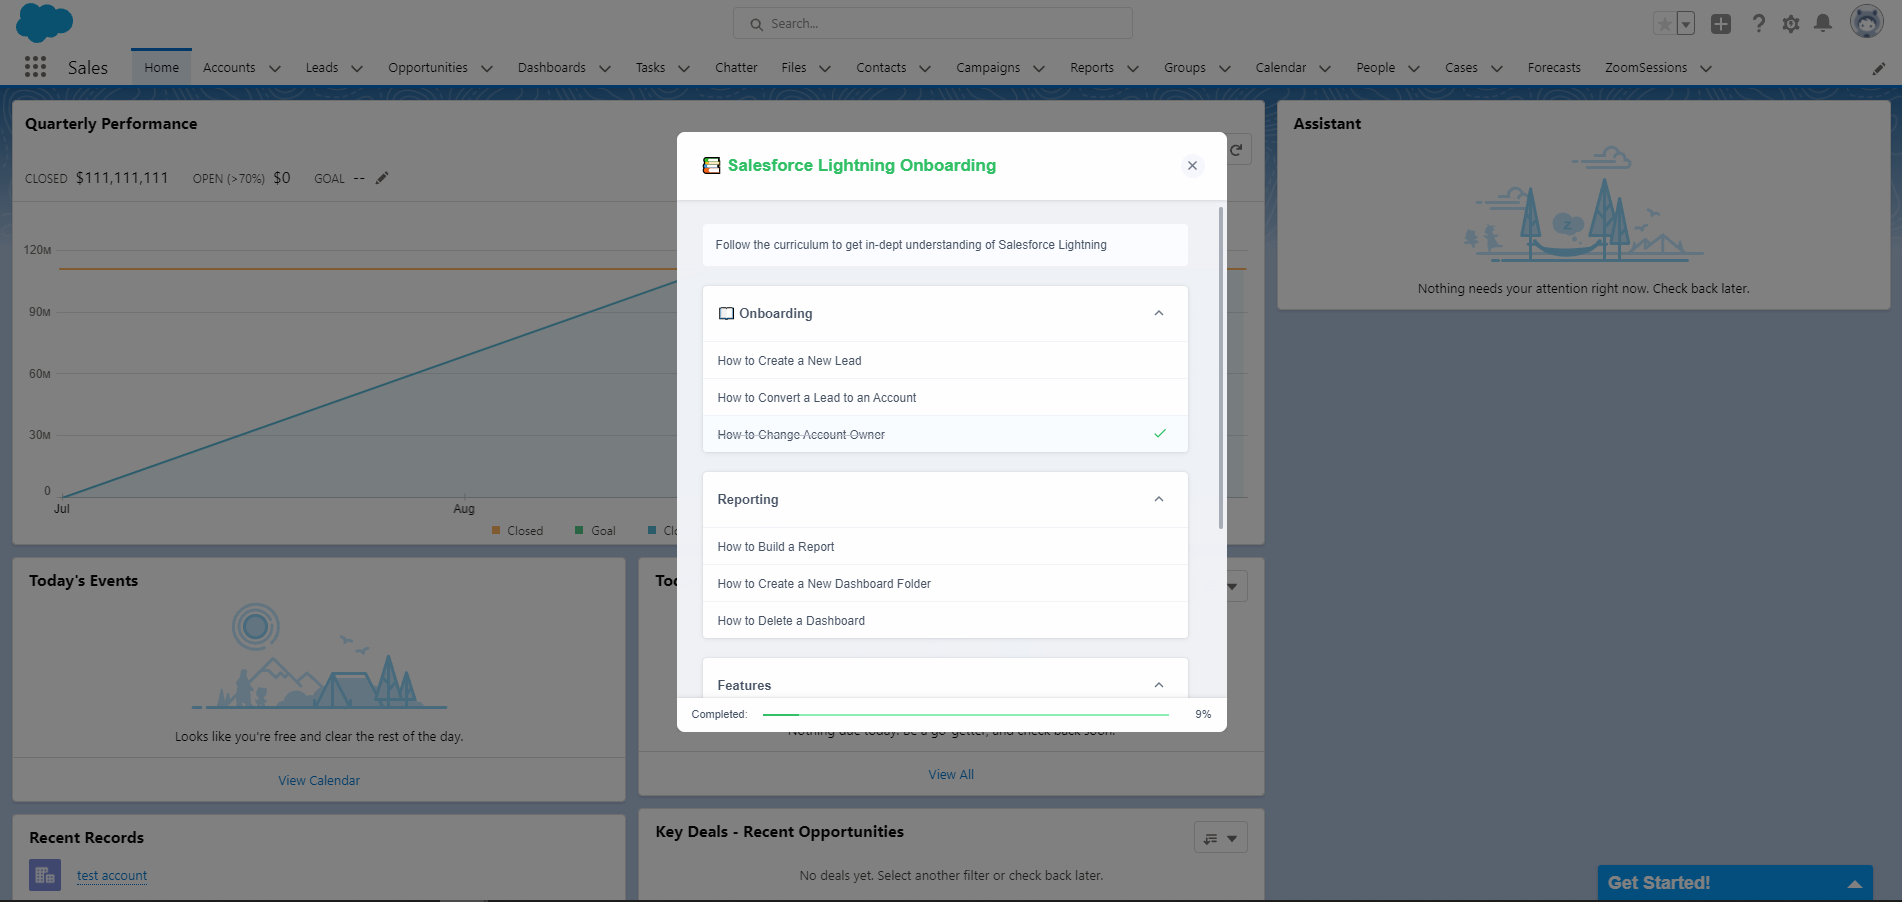Screen dimensions: 1902x902
Task: Open the Contacts tab
Action: click(881, 68)
